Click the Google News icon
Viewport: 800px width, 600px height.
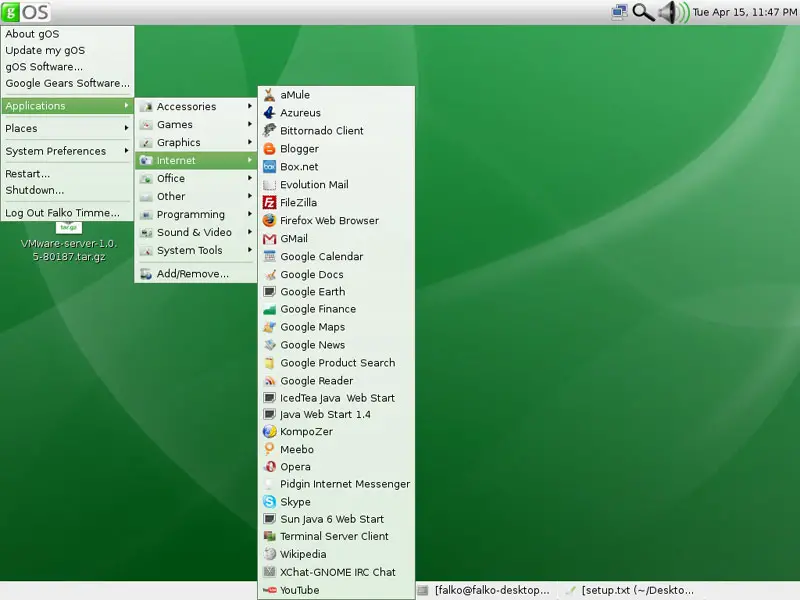(x=269, y=345)
